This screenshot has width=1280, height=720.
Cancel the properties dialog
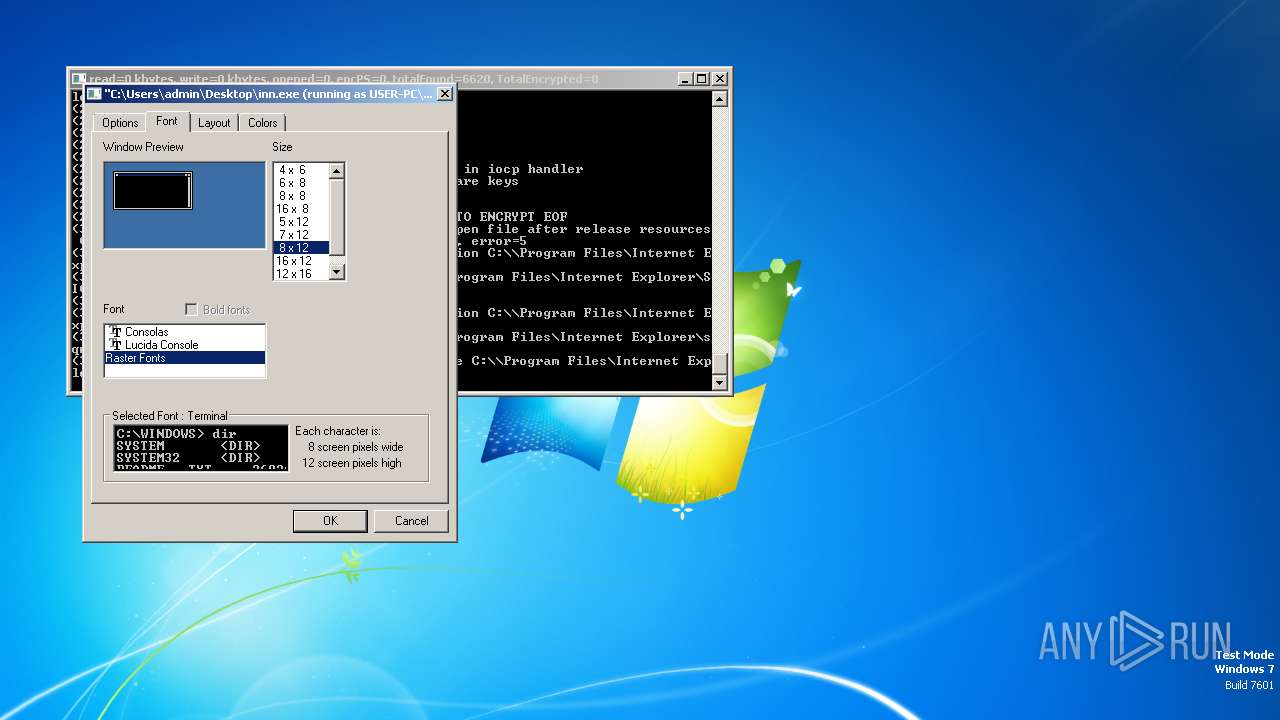click(411, 521)
